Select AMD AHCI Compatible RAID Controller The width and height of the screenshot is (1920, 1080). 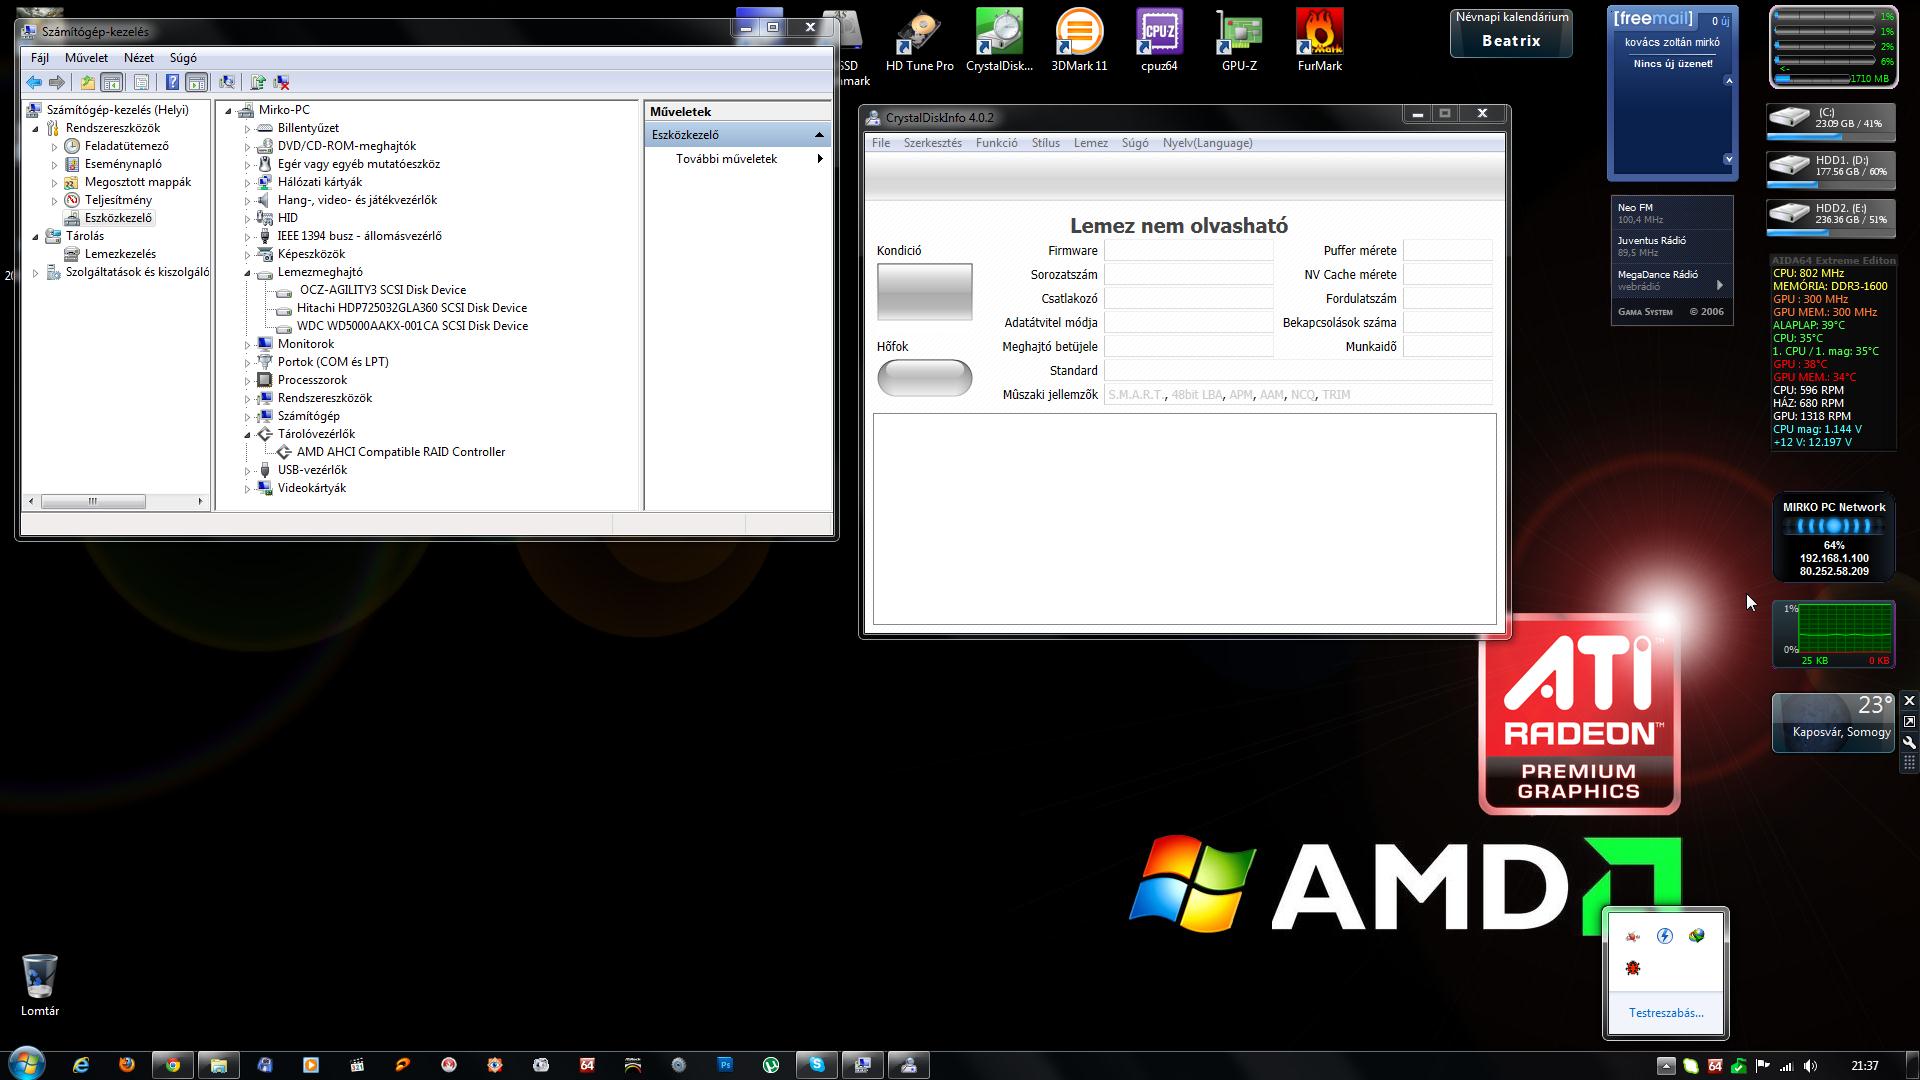(x=400, y=452)
